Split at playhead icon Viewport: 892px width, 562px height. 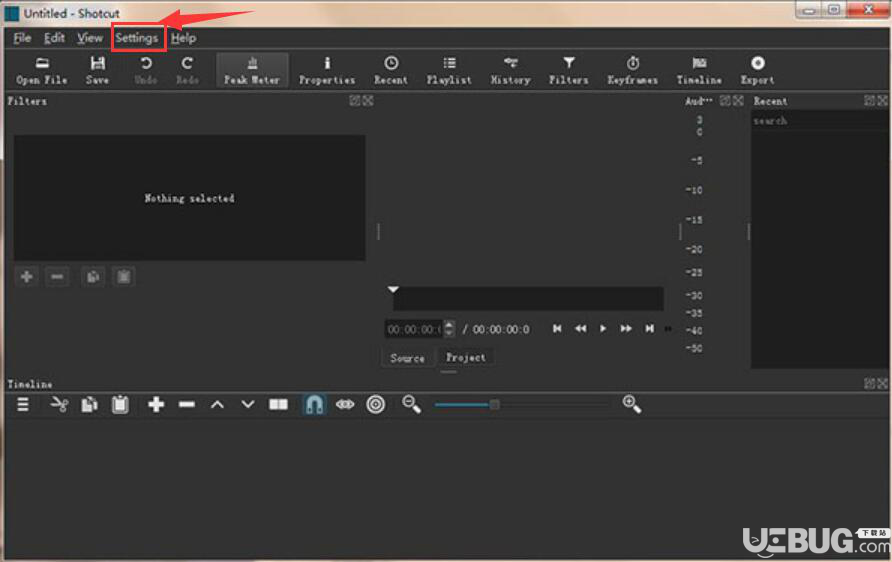click(x=278, y=404)
